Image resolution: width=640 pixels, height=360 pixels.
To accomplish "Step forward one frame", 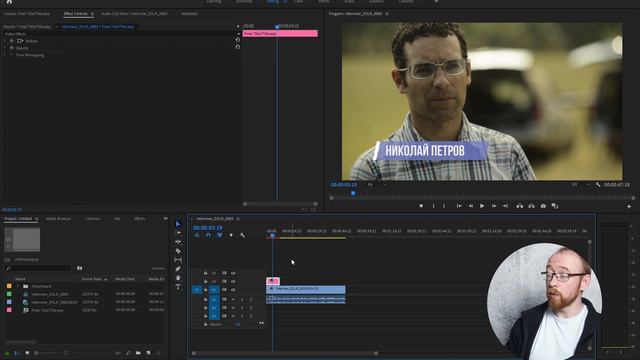I will click(x=494, y=206).
